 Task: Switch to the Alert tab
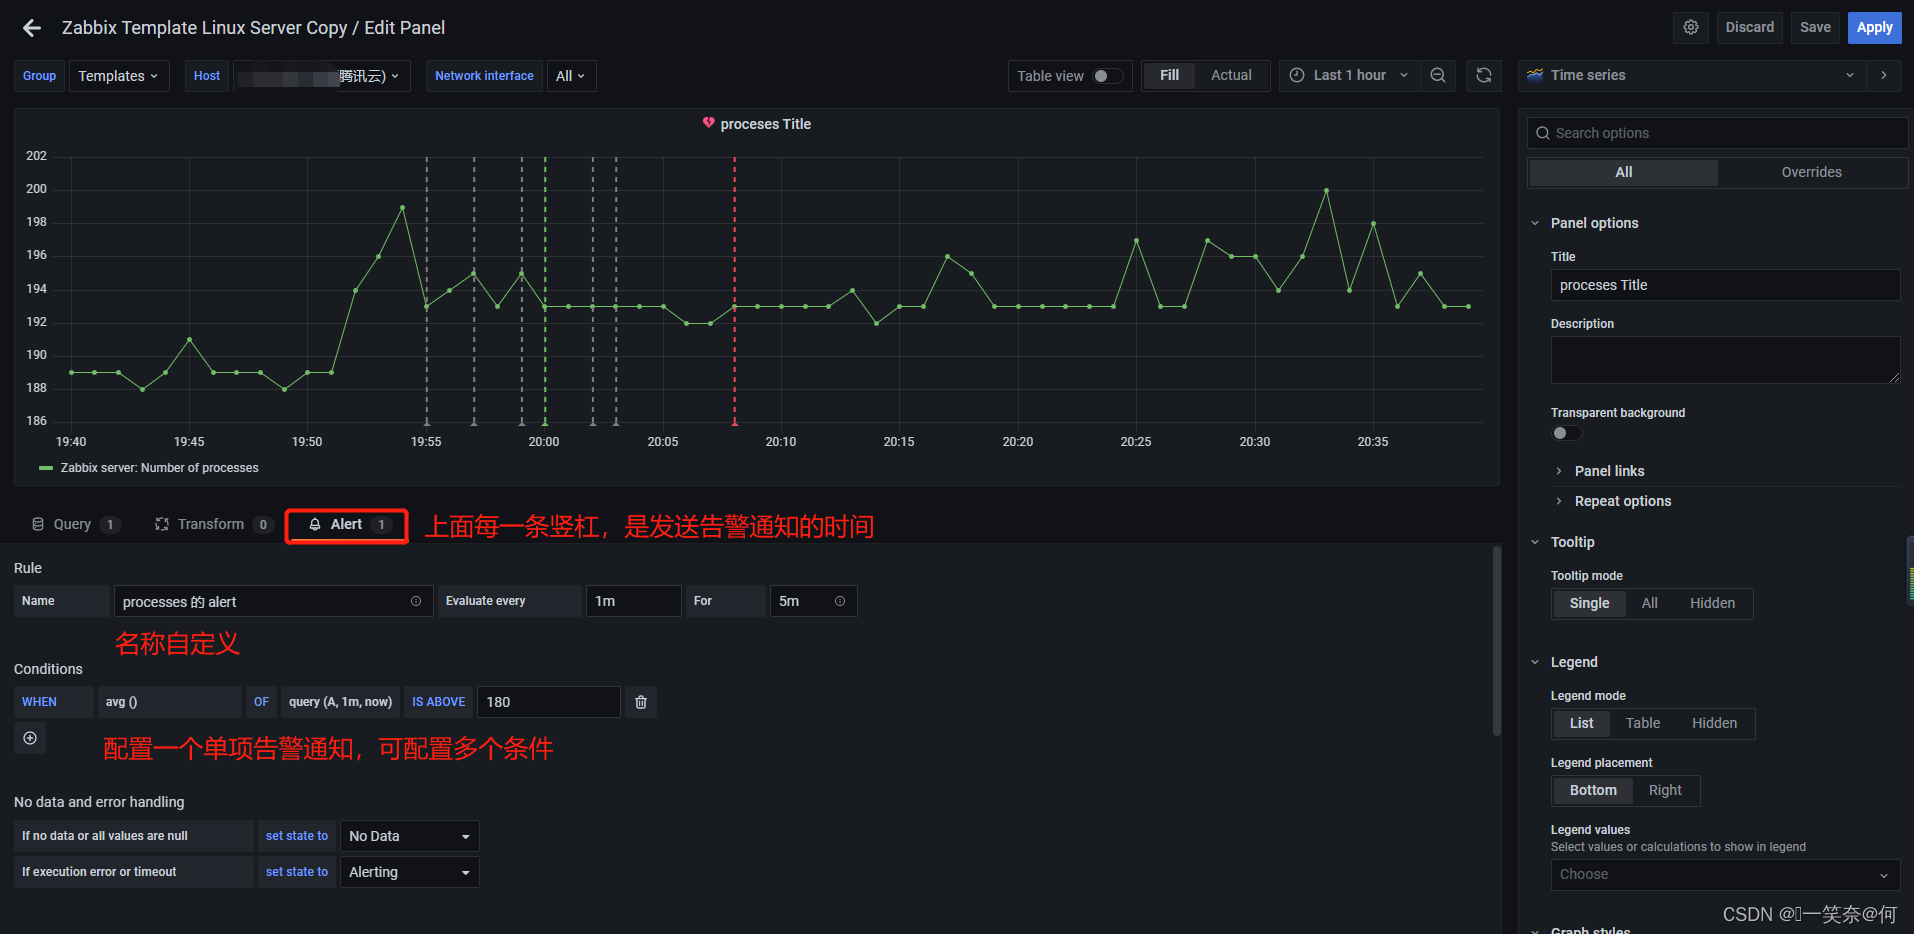pyautogui.click(x=347, y=525)
